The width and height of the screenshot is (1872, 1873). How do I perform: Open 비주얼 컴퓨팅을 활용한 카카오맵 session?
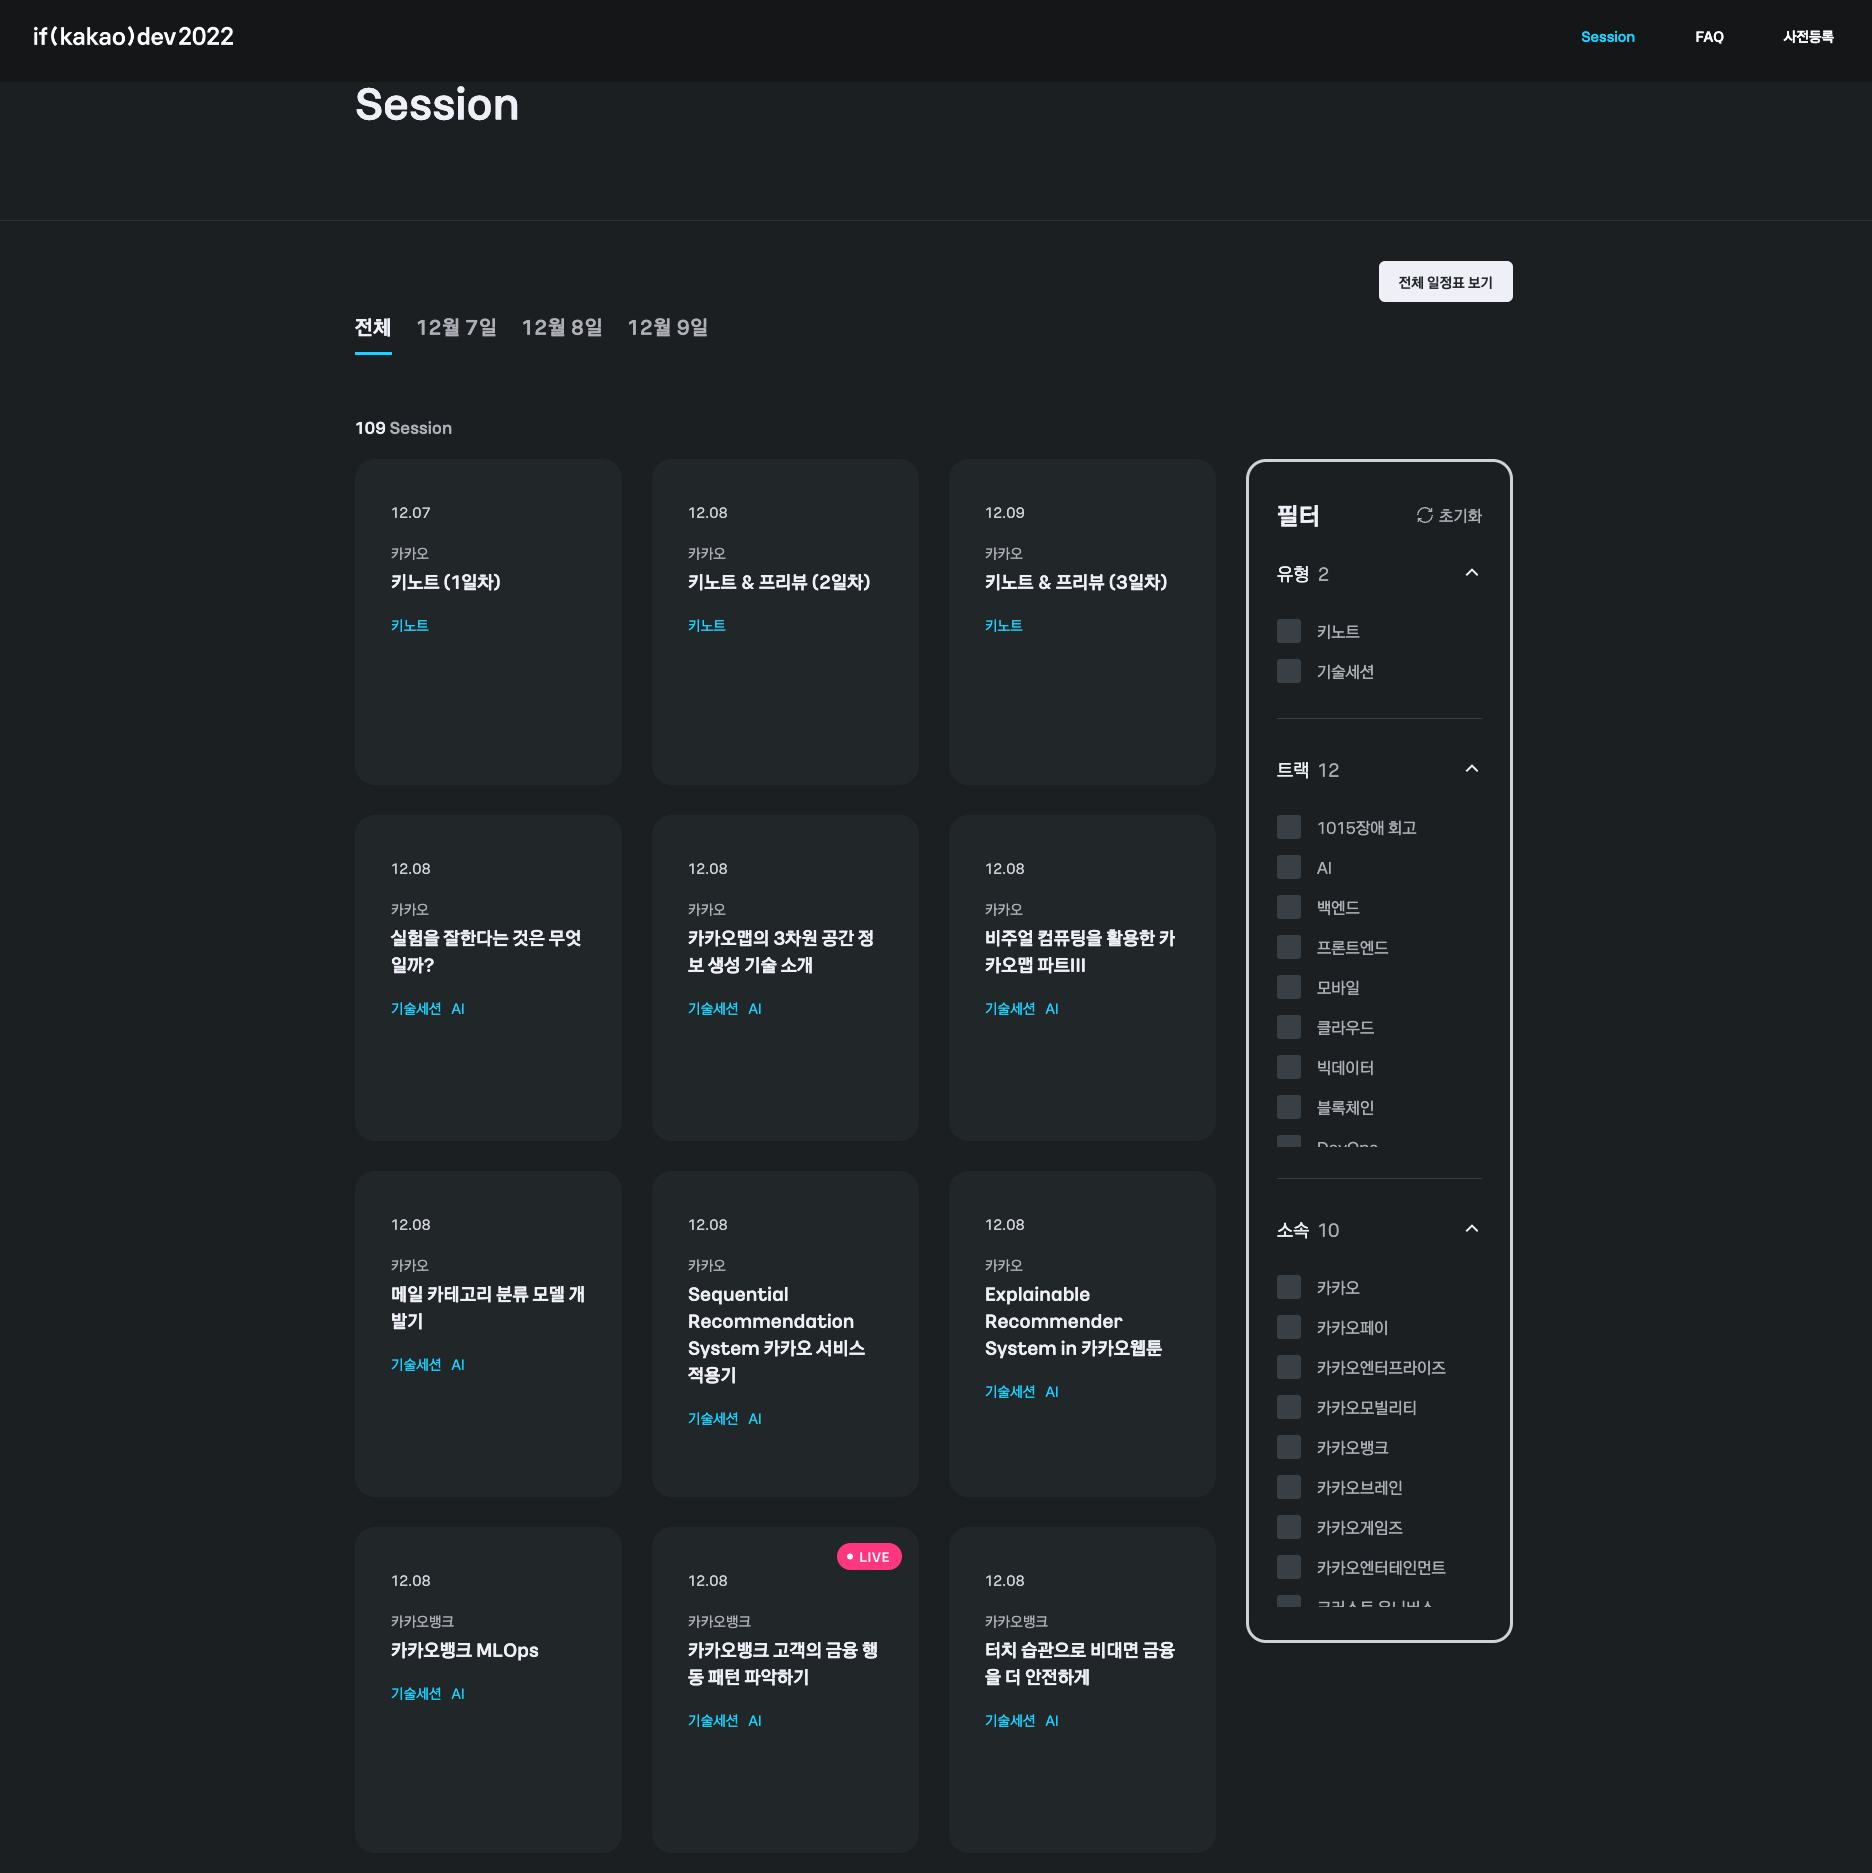(x=1082, y=978)
